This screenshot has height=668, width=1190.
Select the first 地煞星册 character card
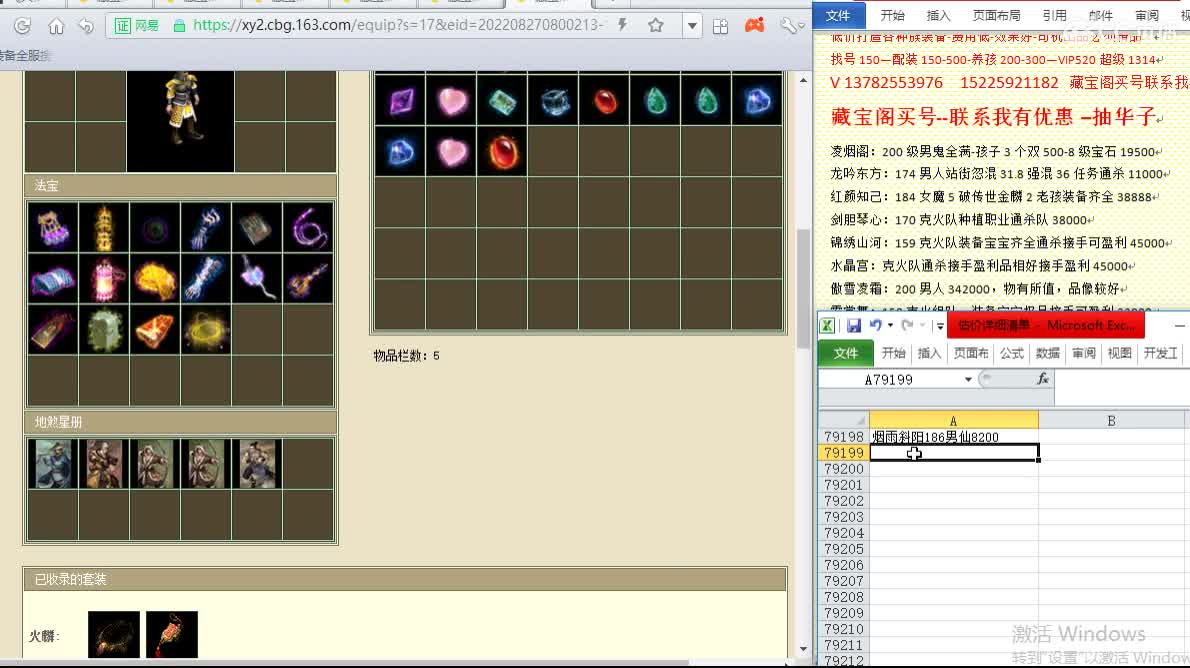[53, 464]
